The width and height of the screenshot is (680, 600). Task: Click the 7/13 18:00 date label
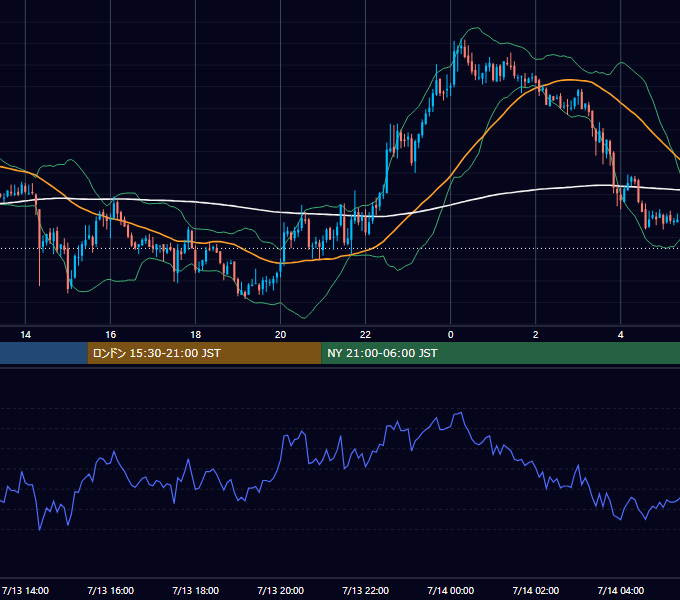pos(196,590)
